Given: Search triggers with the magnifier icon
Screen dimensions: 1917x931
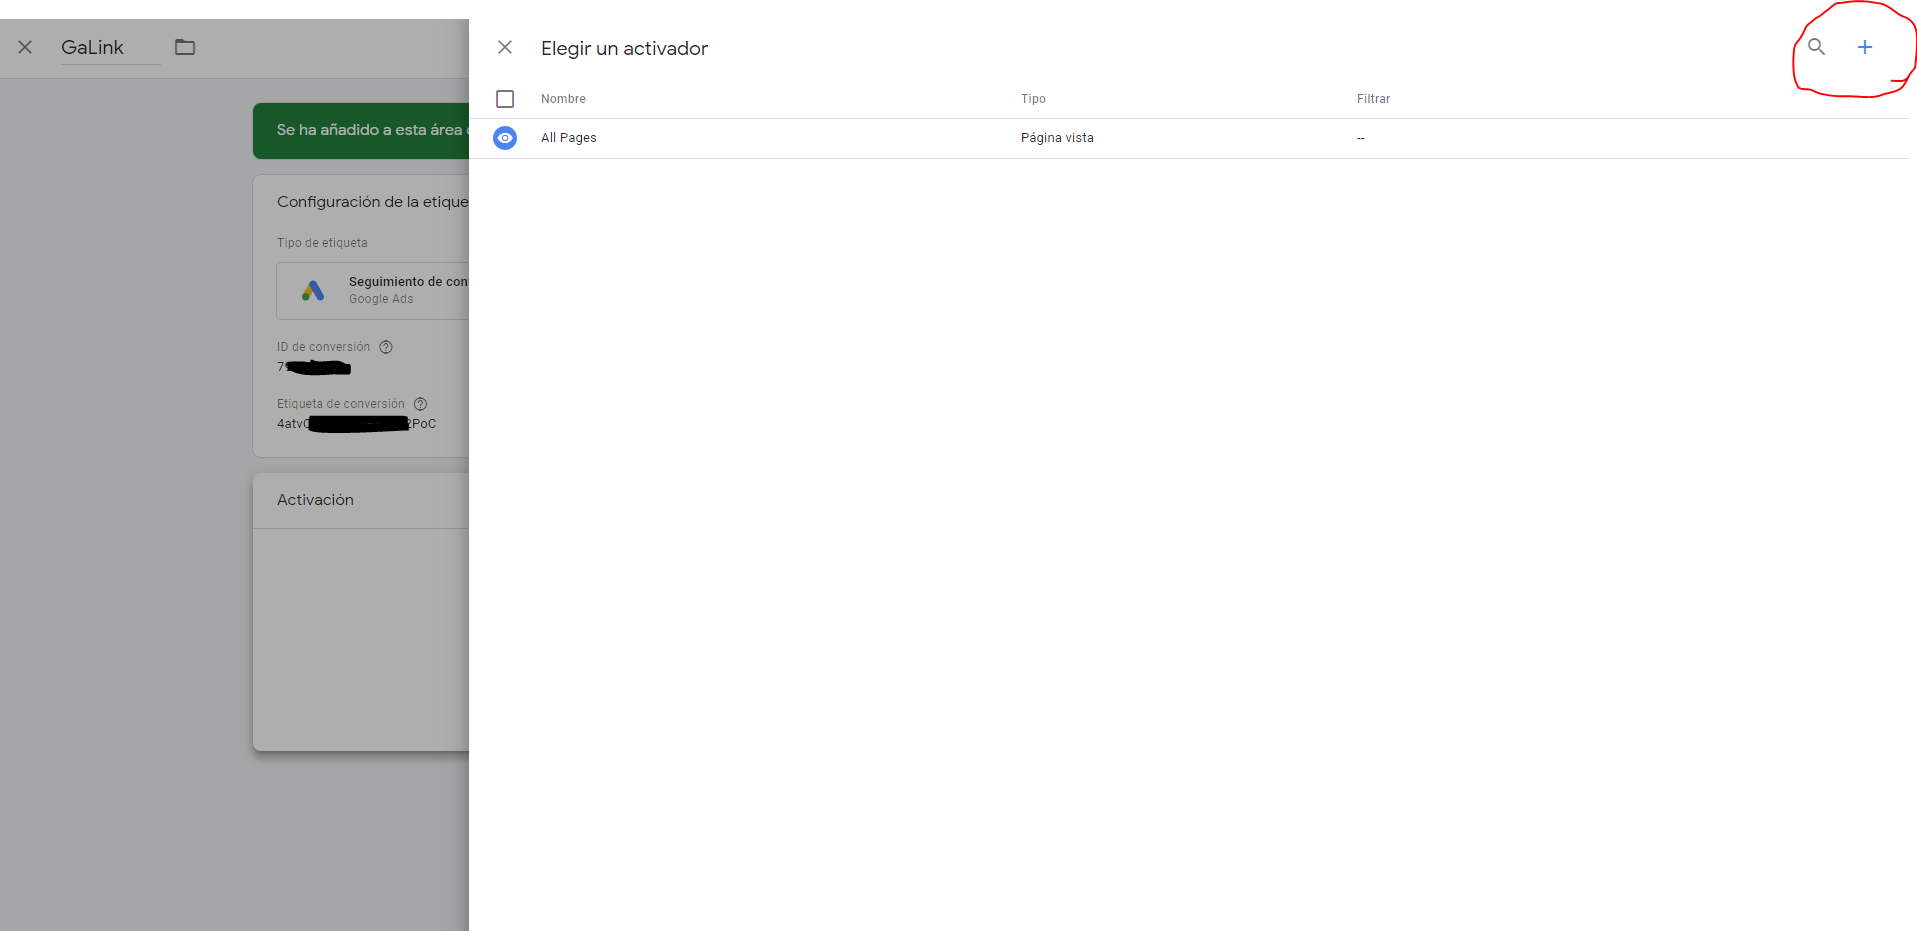Looking at the screenshot, I should pos(1816,47).
